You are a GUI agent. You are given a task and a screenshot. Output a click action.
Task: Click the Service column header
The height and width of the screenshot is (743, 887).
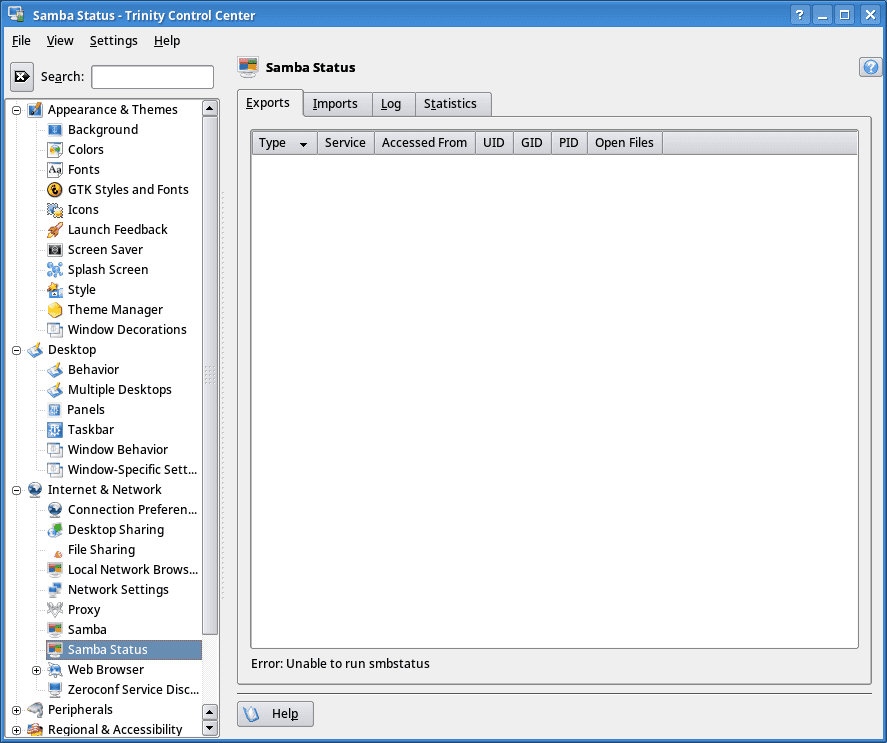click(x=346, y=143)
